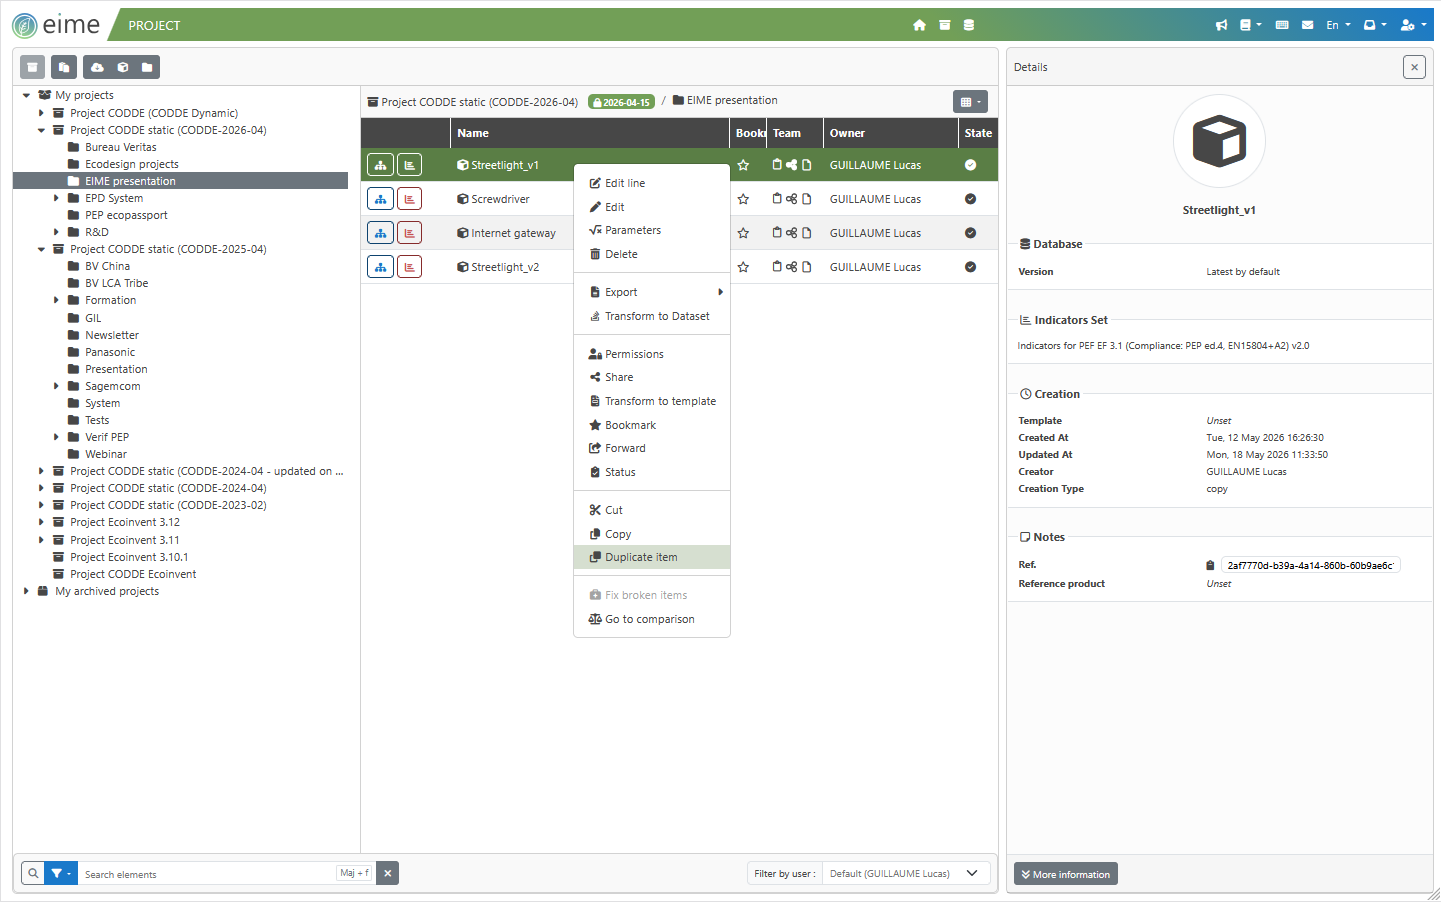The width and height of the screenshot is (1441, 902).
Task: Open tree view for Streetlight_v1
Action: pyautogui.click(x=380, y=165)
